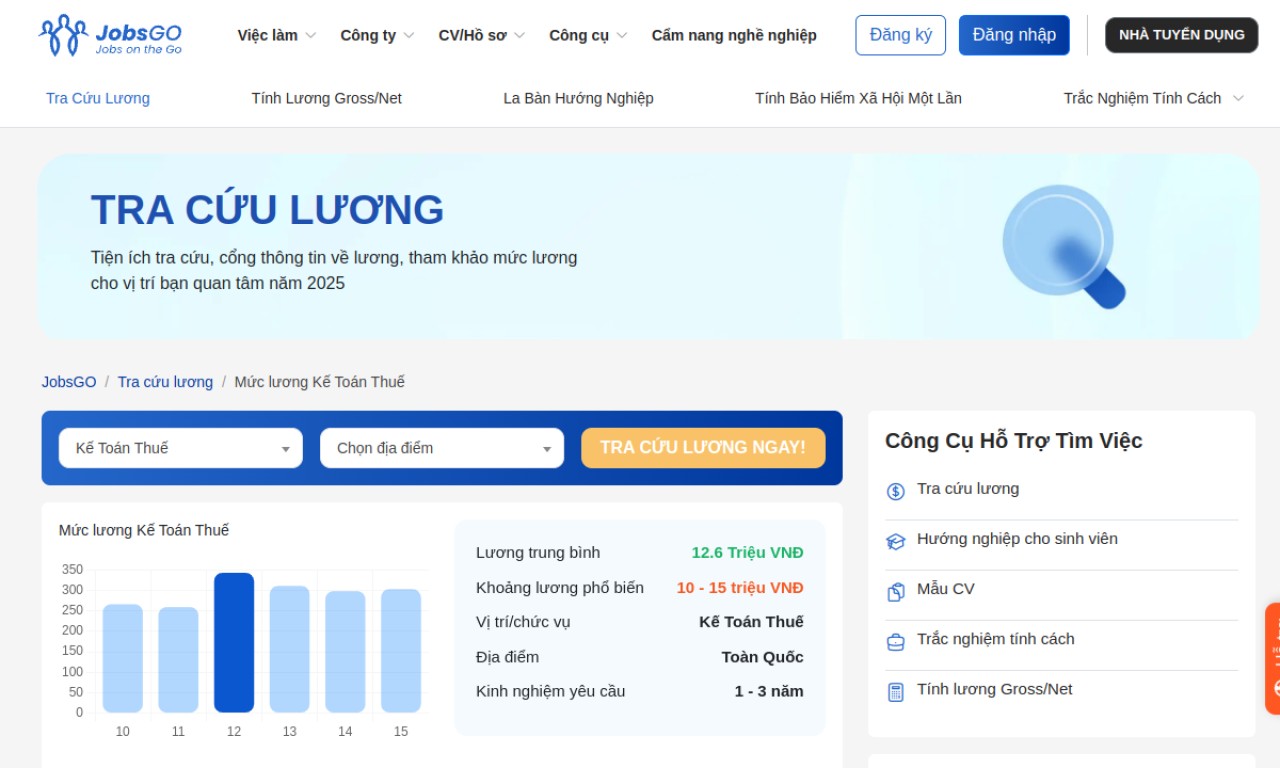
Task: Click the magnifying glass banner illustration
Action: (1063, 246)
